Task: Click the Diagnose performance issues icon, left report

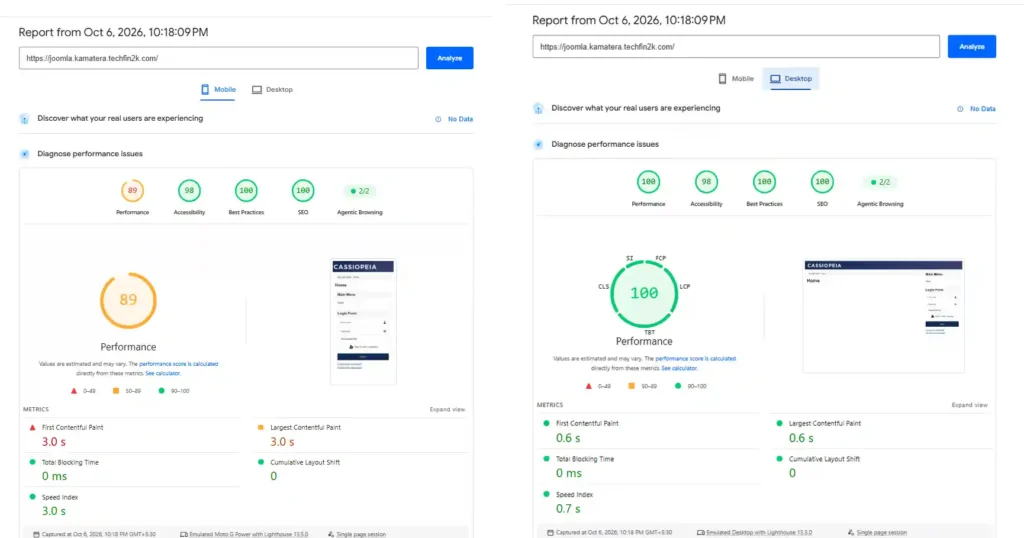Action: [24, 154]
